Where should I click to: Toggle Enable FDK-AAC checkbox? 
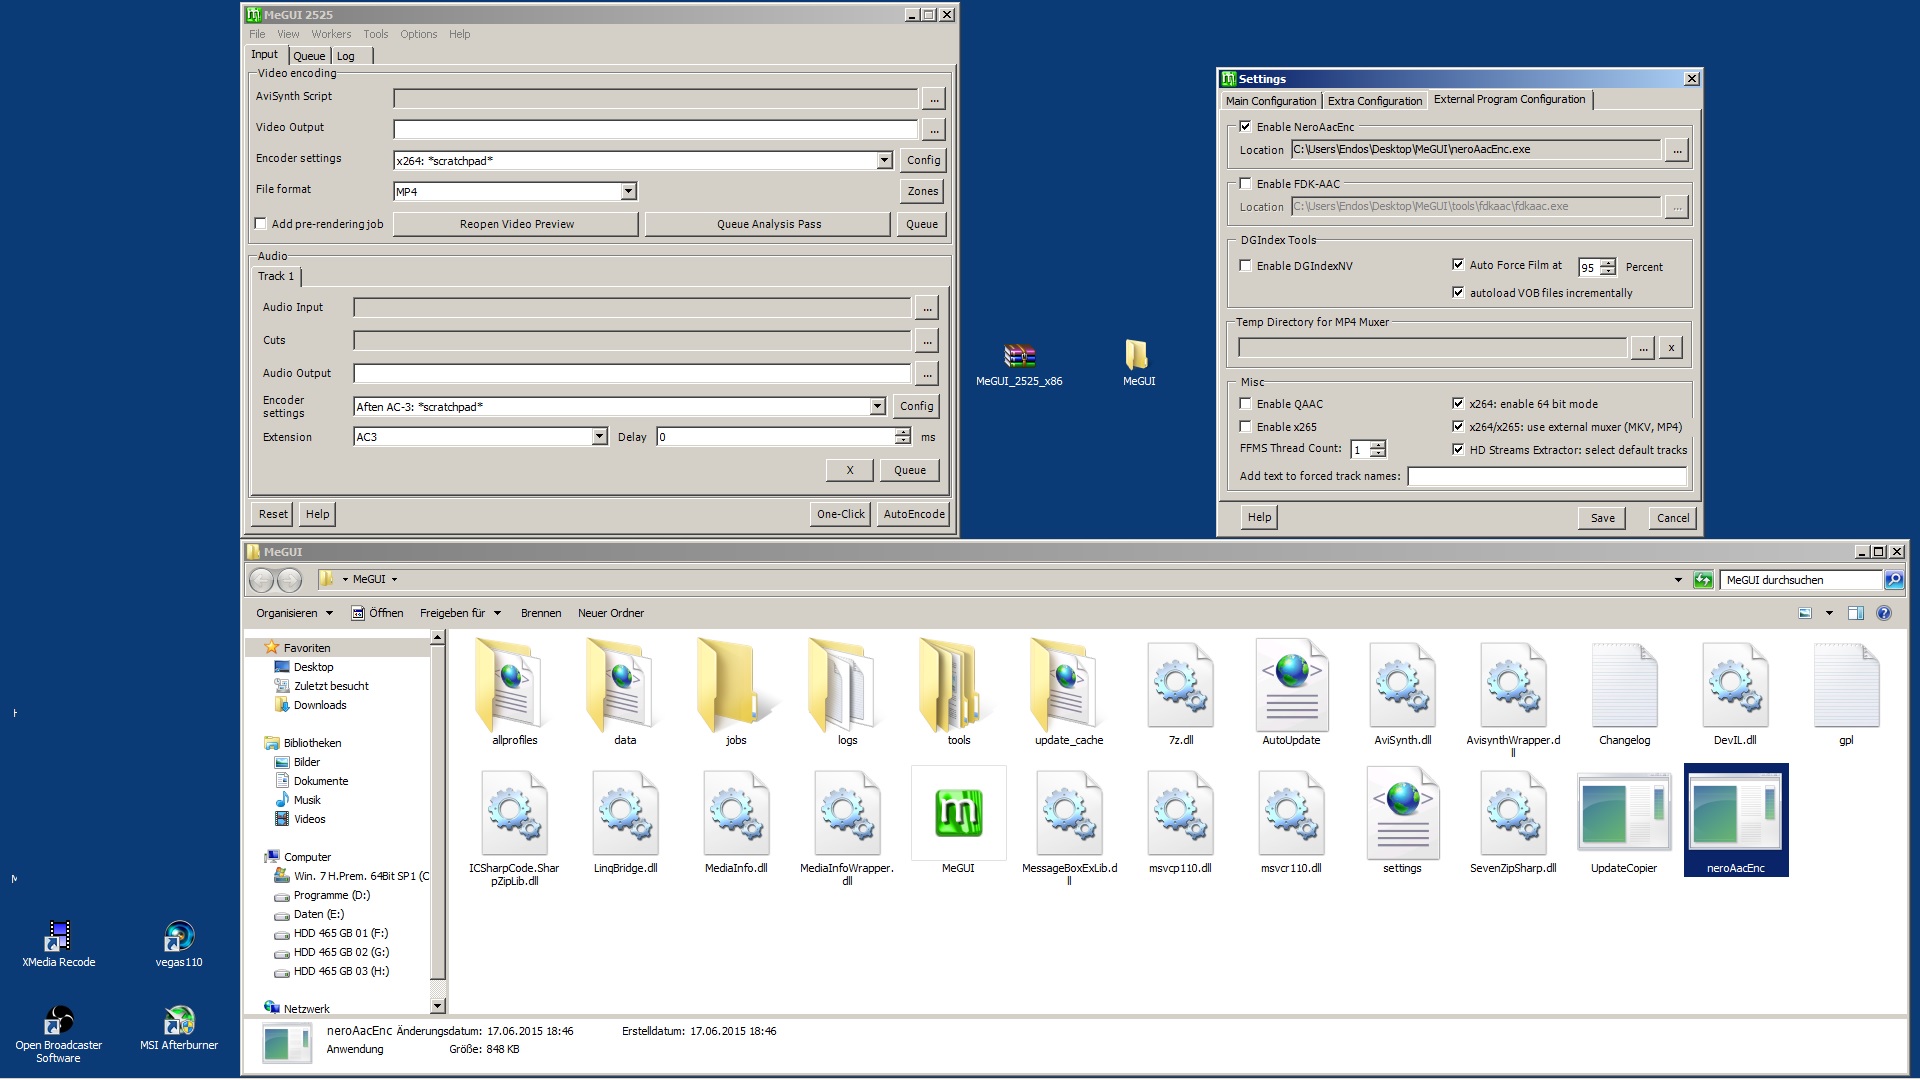(1245, 183)
